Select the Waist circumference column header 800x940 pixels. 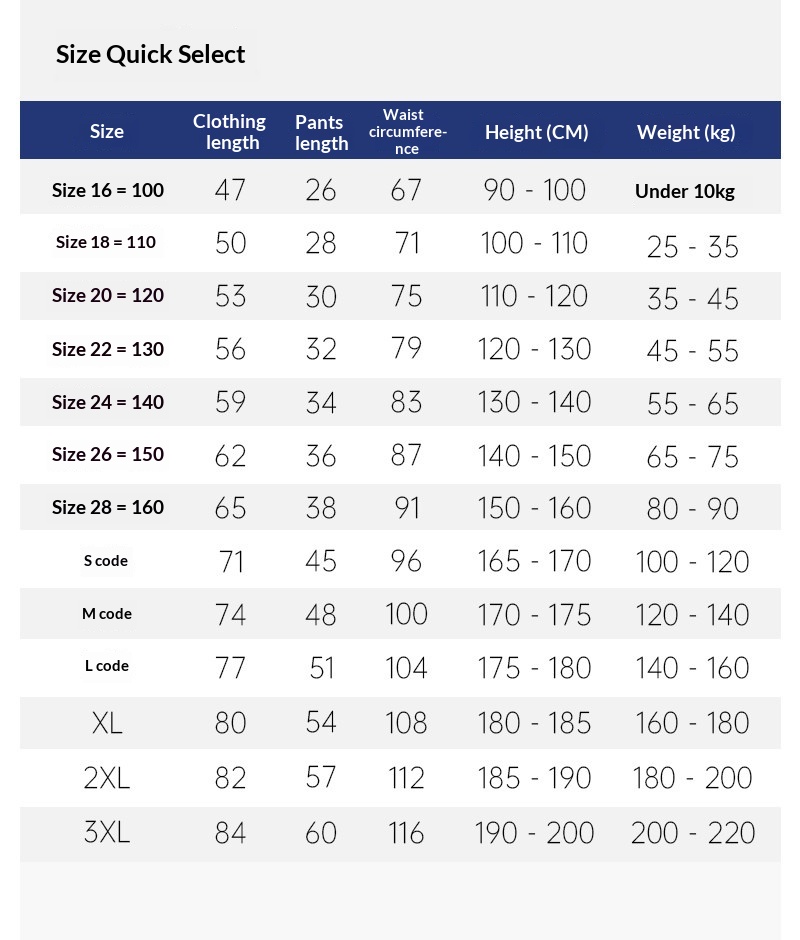(x=407, y=132)
